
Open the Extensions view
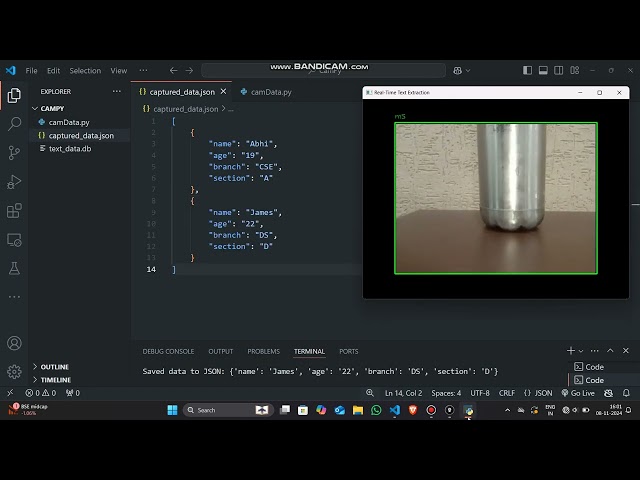(x=14, y=211)
